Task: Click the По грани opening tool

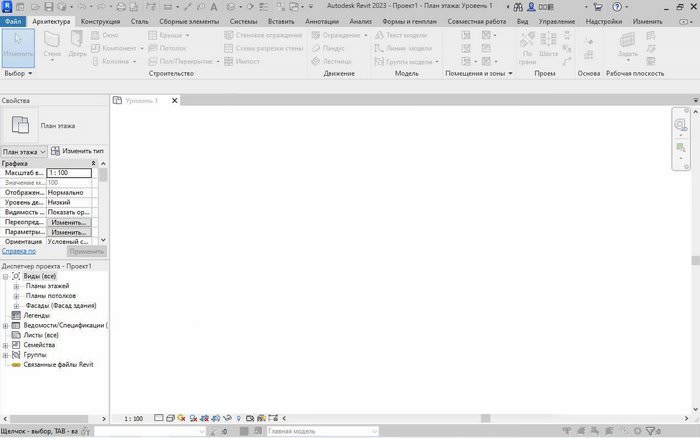Action: click(526, 46)
